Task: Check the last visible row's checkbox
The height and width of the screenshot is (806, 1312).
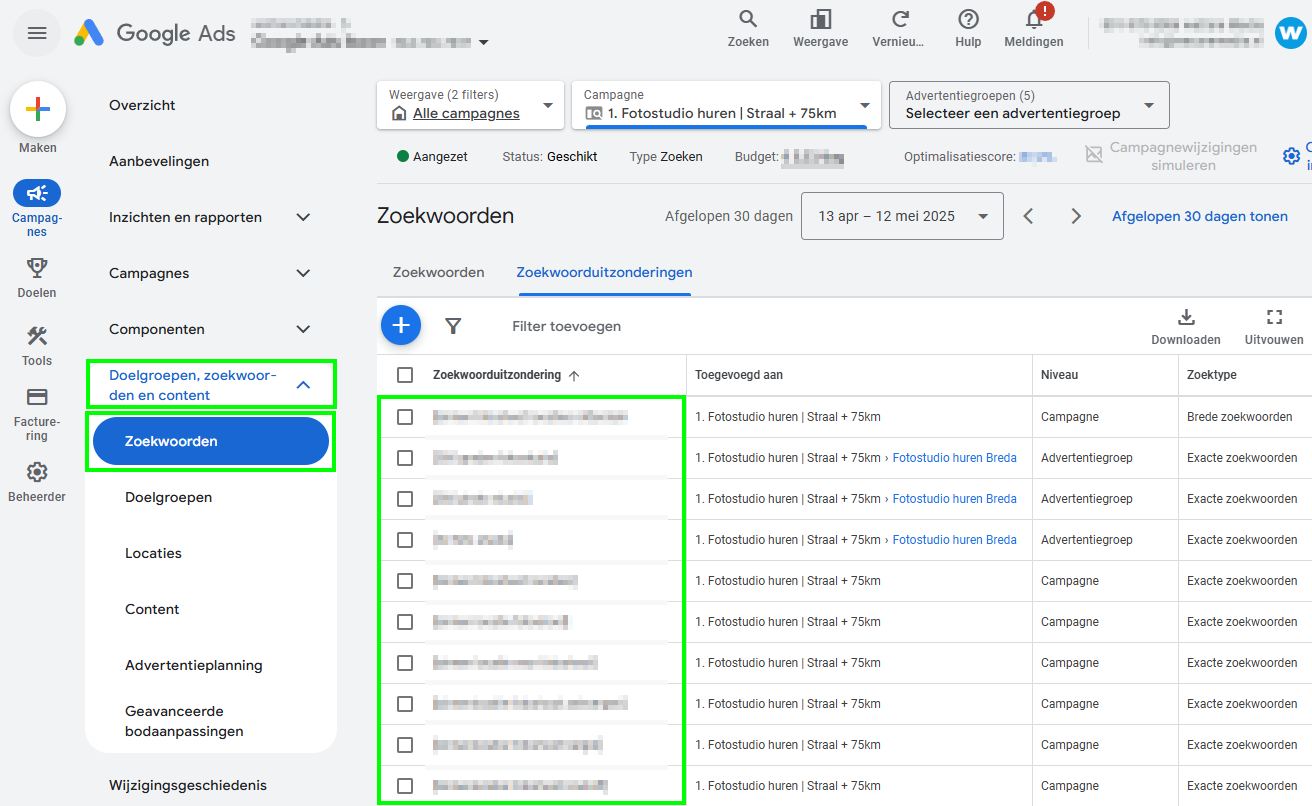Action: pyautogui.click(x=405, y=786)
